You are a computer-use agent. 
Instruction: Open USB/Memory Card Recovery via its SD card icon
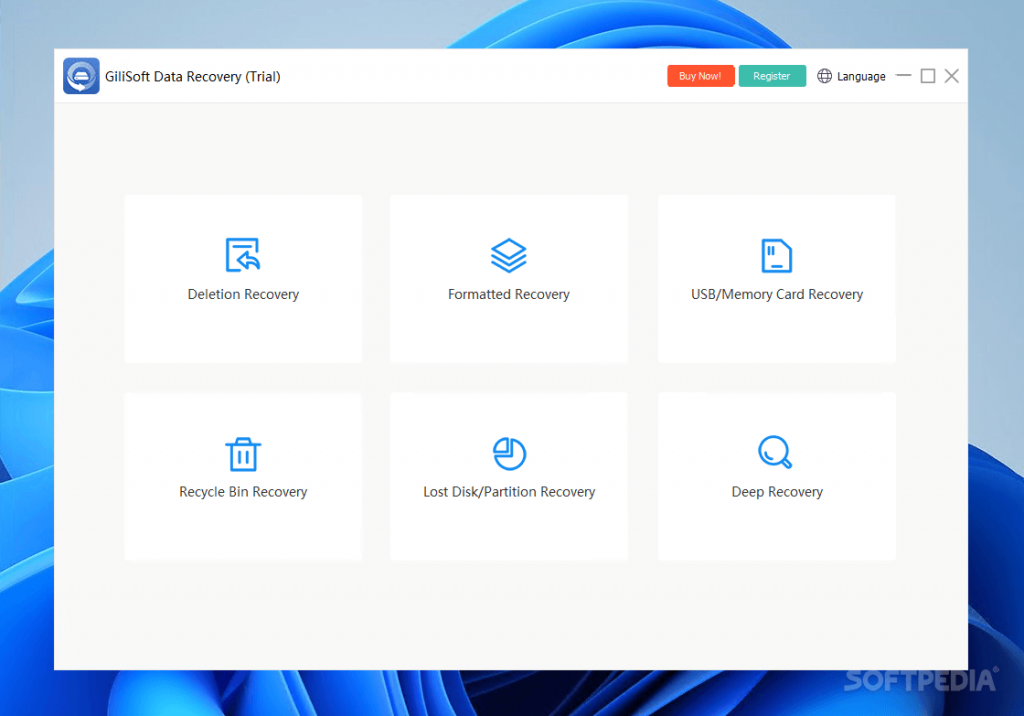pos(777,254)
